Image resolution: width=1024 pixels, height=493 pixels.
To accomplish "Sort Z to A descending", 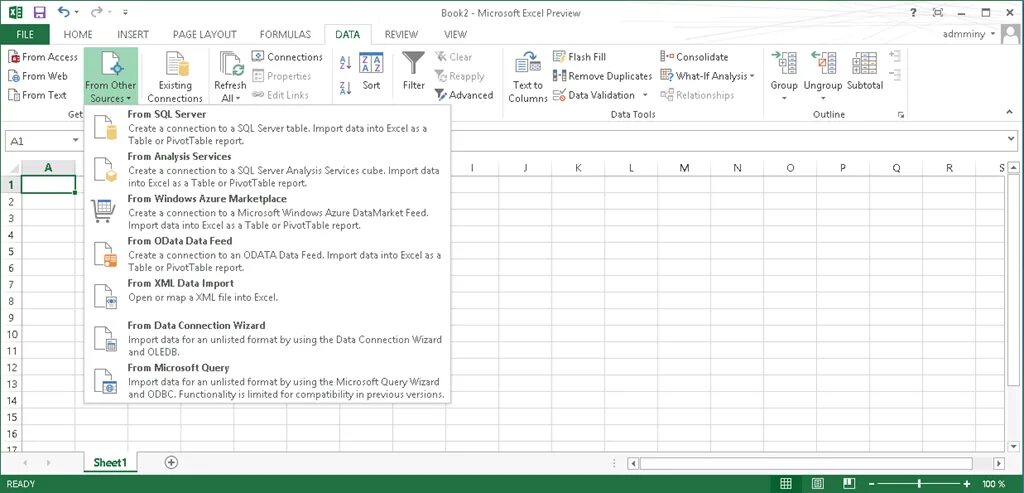I will (x=345, y=88).
